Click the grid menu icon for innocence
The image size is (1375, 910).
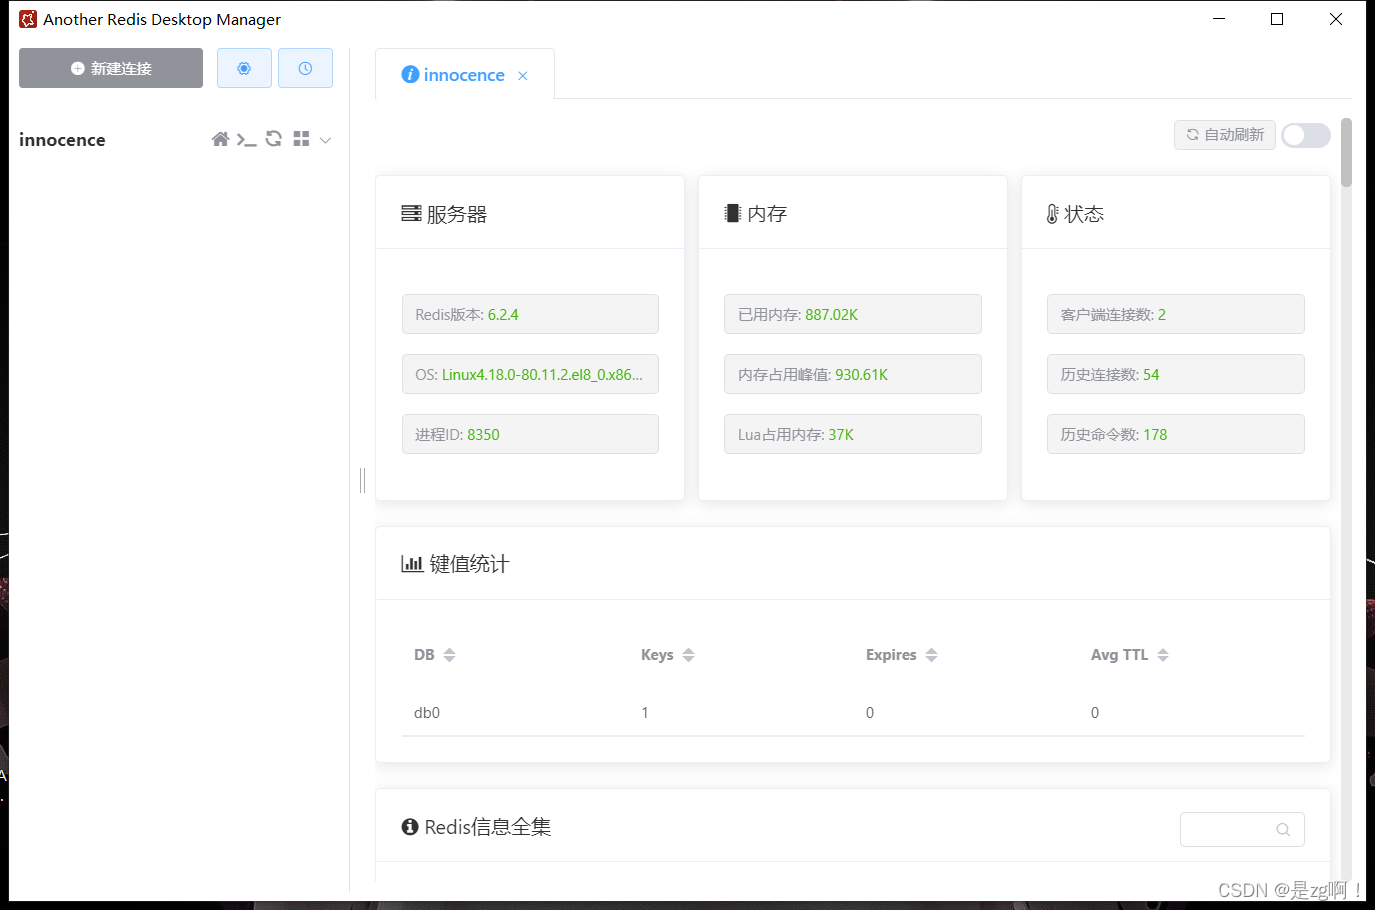[301, 139]
